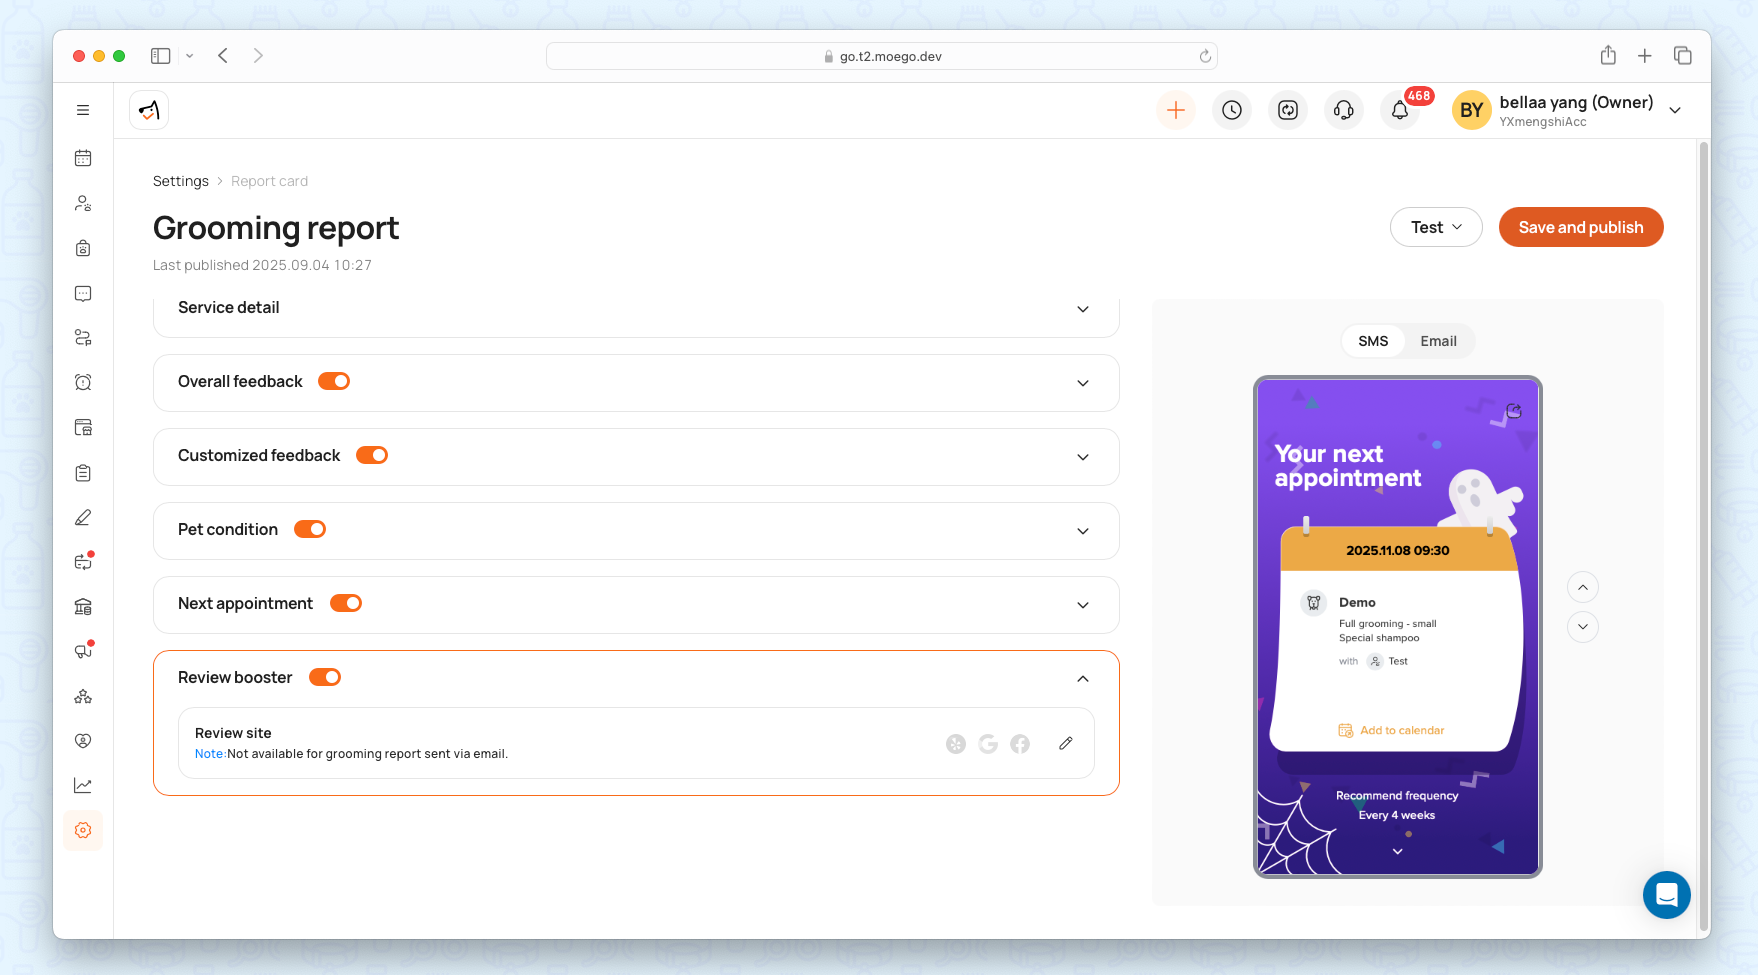Image resolution: width=1758 pixels, height=975 pixels.
Task: Toggle the Customized feedback switch
Action: click(372, 455)
